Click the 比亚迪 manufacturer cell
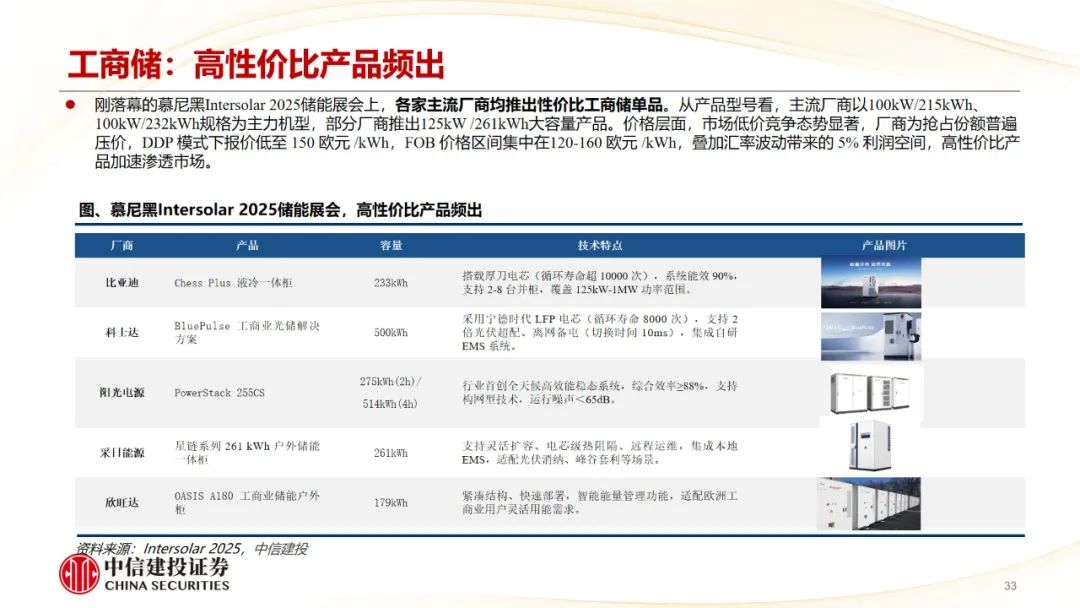Screen dimensions: 1080x608 123,283
